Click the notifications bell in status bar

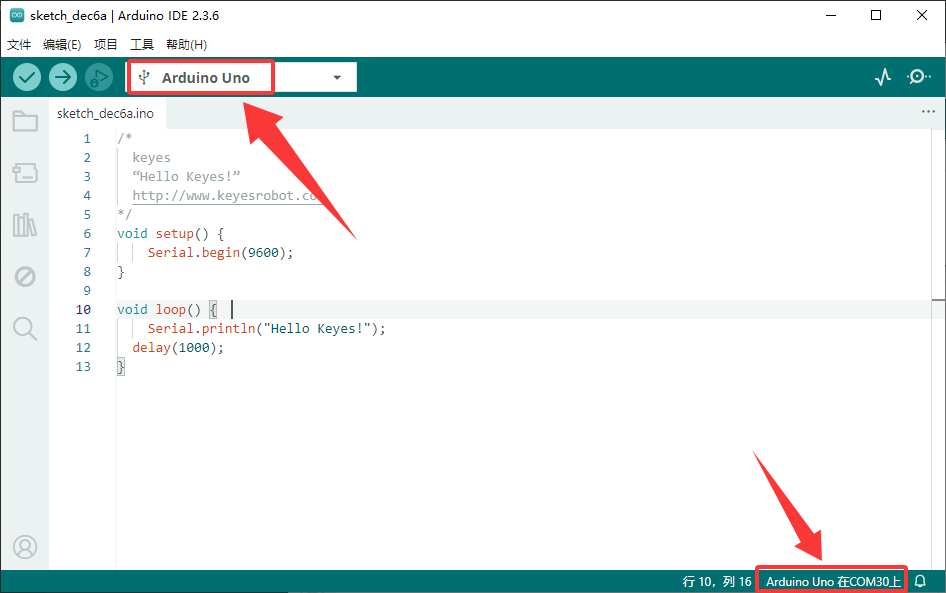tap(921, 581)
